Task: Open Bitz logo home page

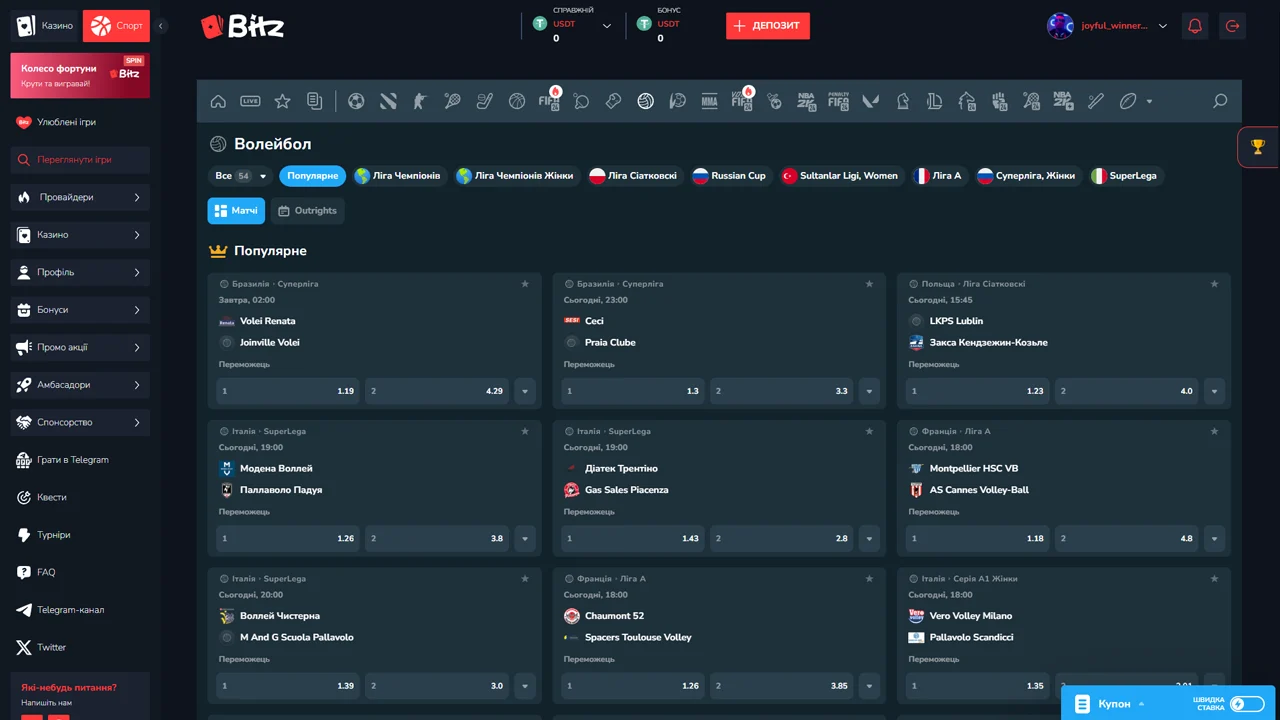Action: coord(242,26)
